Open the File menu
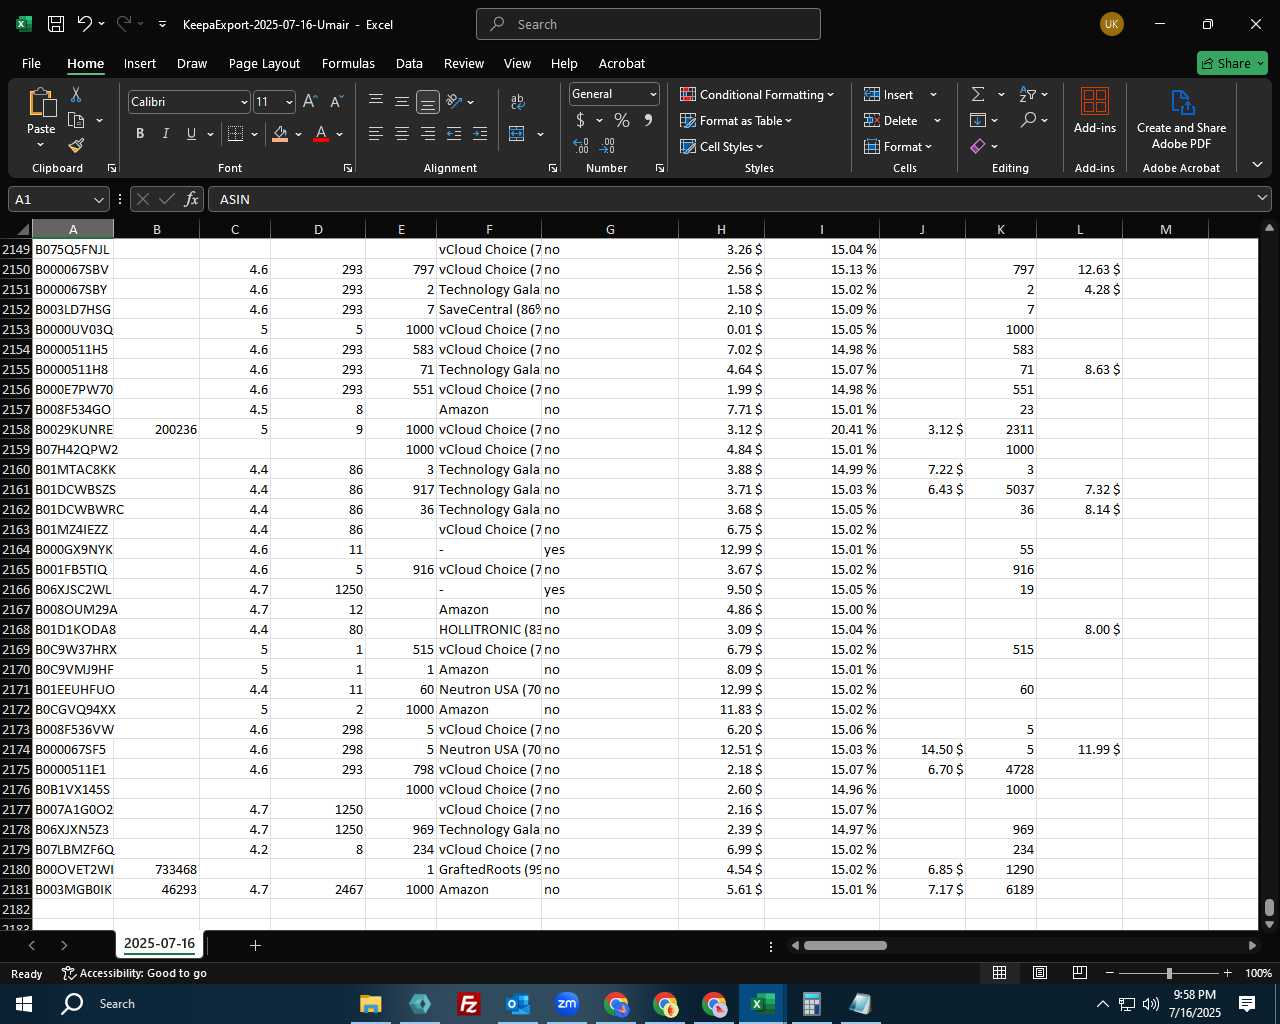The image size is (1280, 1024). (32, 63)
